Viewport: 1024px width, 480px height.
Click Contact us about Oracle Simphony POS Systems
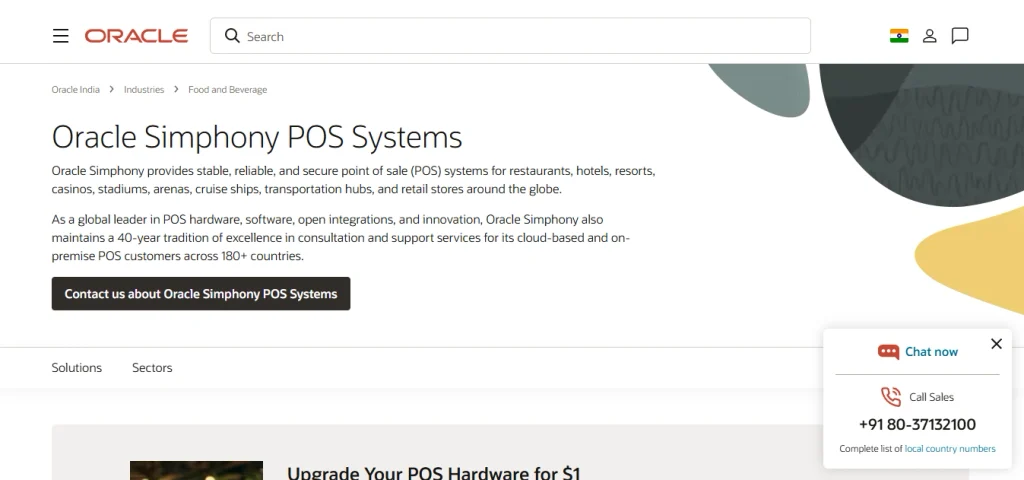(x=201, y=294)
